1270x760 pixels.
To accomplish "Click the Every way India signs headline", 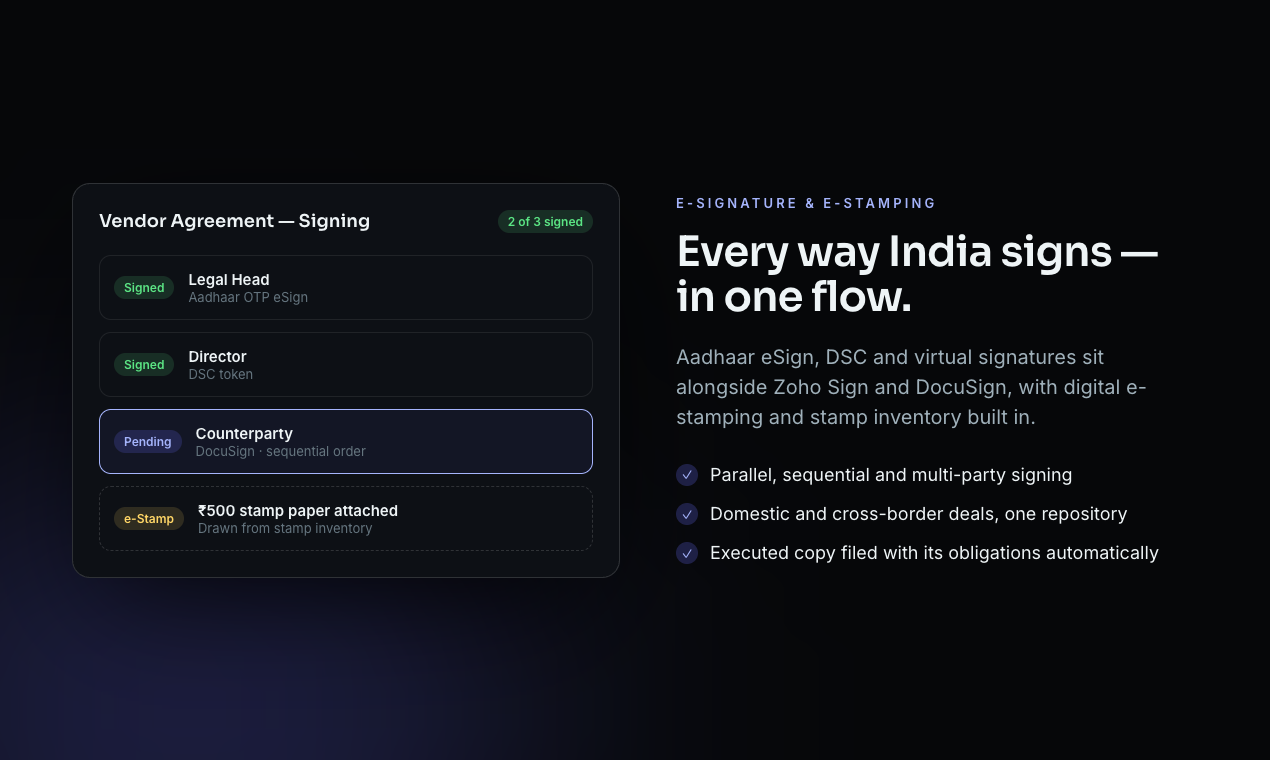I will pyautogui.click(x=917, y=273).
